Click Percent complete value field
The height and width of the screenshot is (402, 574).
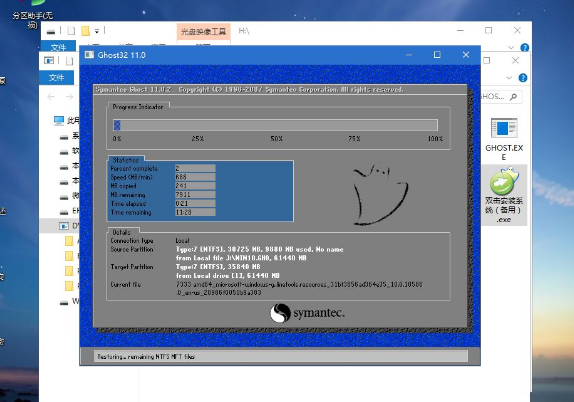tap(195, 168)
